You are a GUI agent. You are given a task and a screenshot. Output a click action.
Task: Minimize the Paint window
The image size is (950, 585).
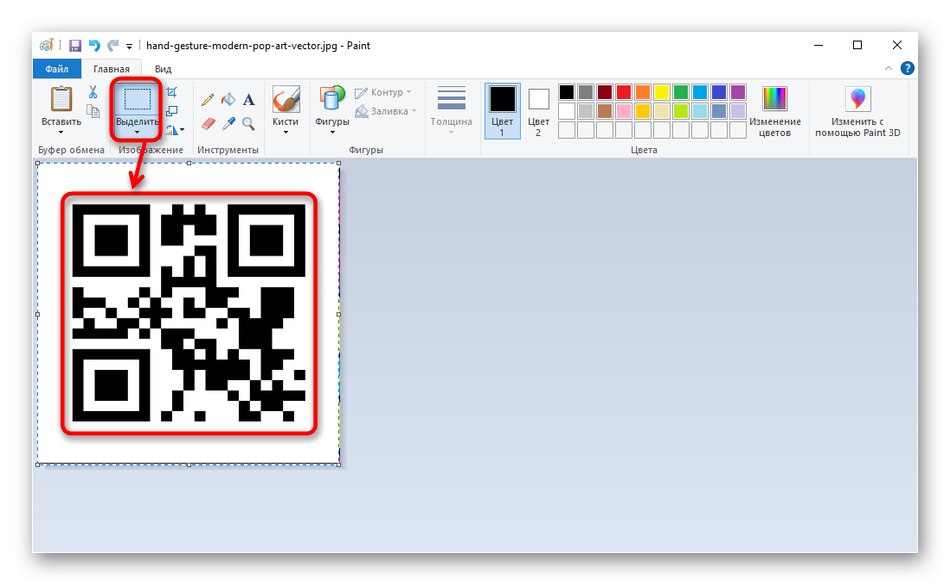[818, 45]
